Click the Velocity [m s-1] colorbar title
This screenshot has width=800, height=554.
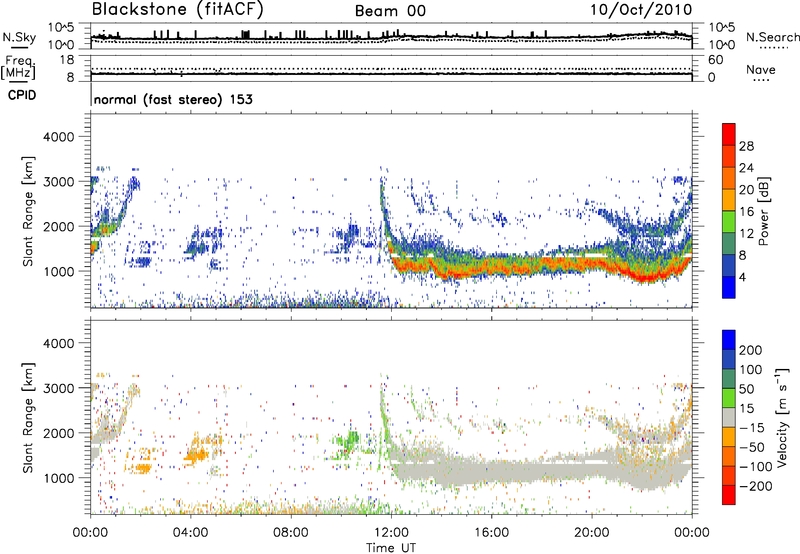pos(781,417)
